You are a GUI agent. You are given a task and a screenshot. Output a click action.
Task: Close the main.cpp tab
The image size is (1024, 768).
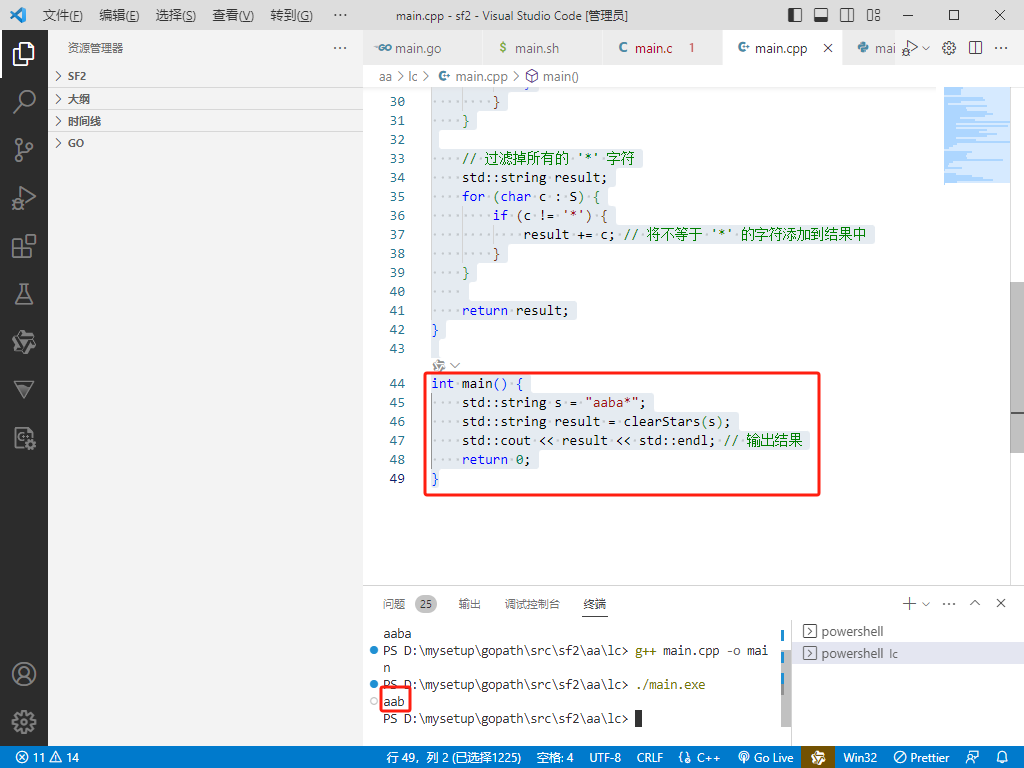[827, 48]
